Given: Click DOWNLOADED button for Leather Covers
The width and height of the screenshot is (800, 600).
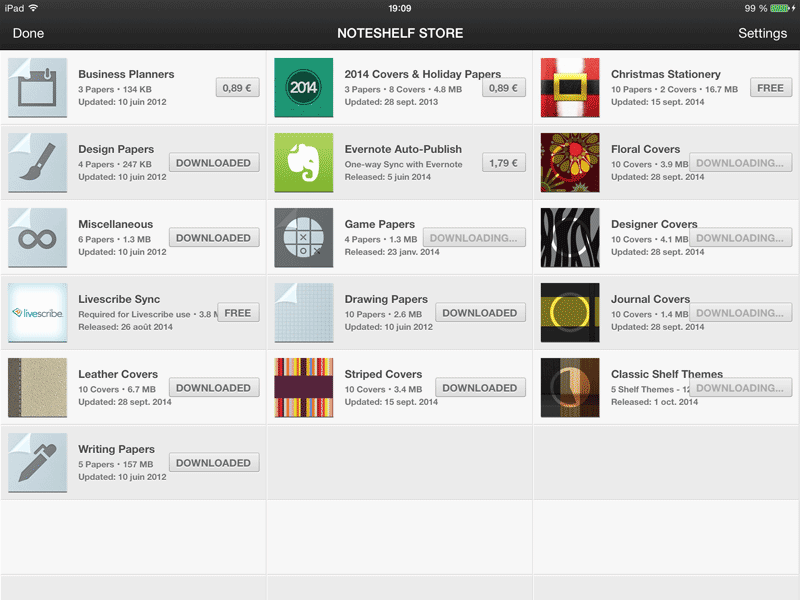Looking at the screenshot, I should (x=214, y=388).
